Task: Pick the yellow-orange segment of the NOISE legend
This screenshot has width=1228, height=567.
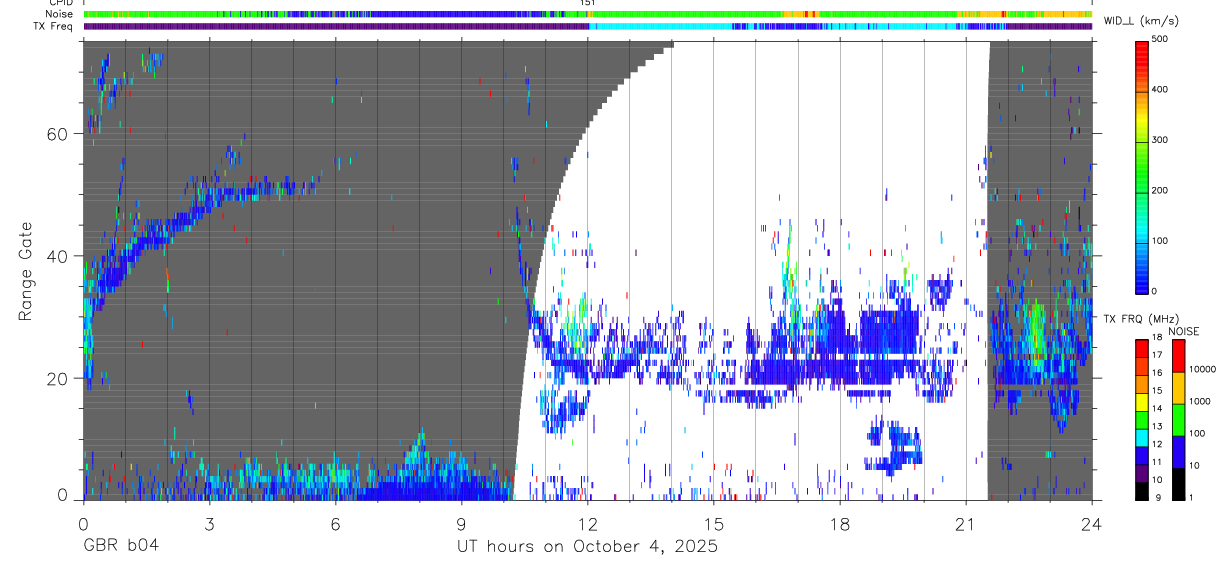Action: tap(1178, 386)
